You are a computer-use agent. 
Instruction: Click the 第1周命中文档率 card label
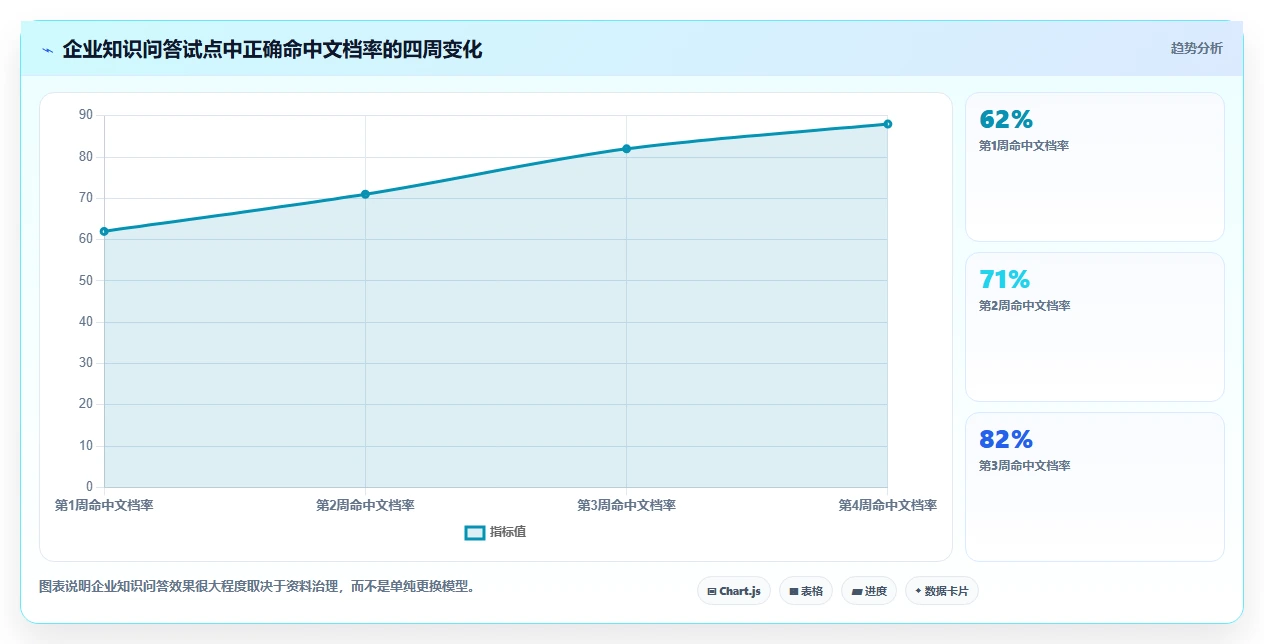1025,146
